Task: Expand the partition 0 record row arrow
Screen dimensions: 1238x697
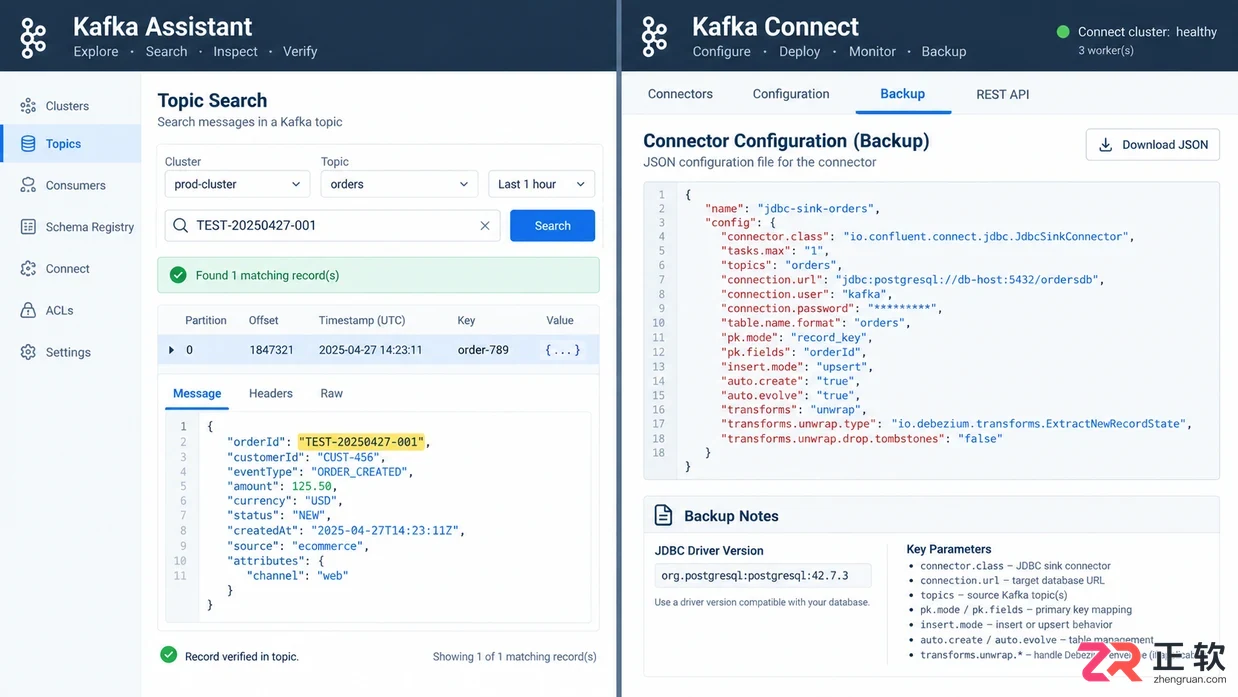Action: pyautogui.click(x=171, y=350)
